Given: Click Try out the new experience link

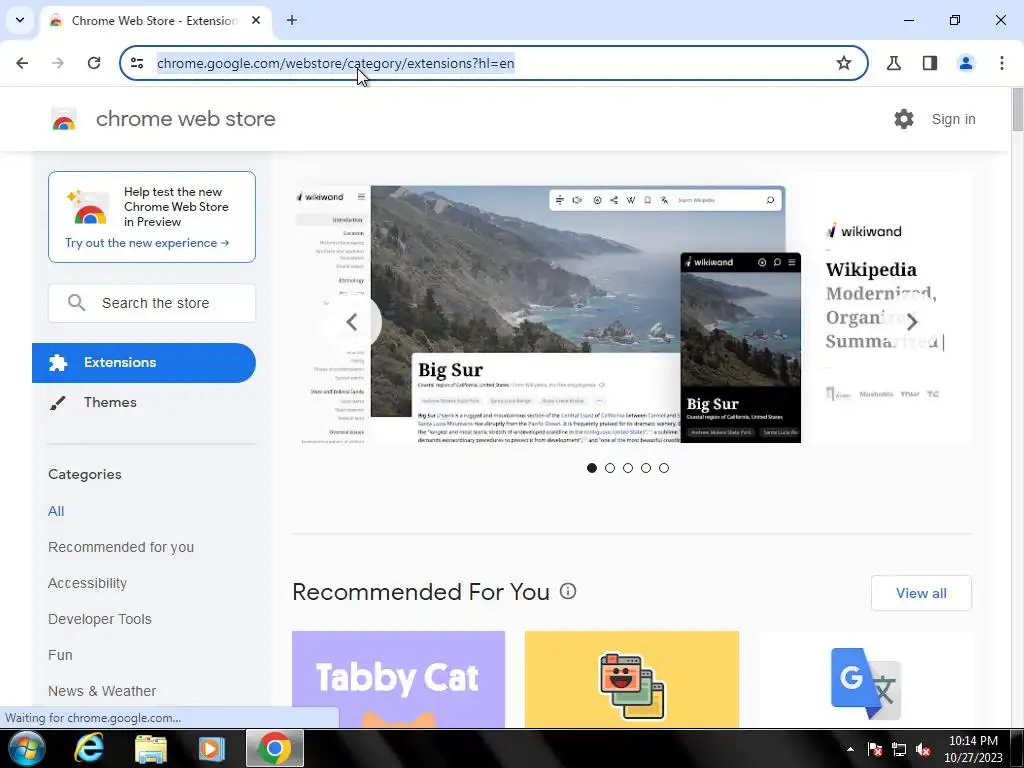Looking at the screenshot, I should click(x=147, y=243).
